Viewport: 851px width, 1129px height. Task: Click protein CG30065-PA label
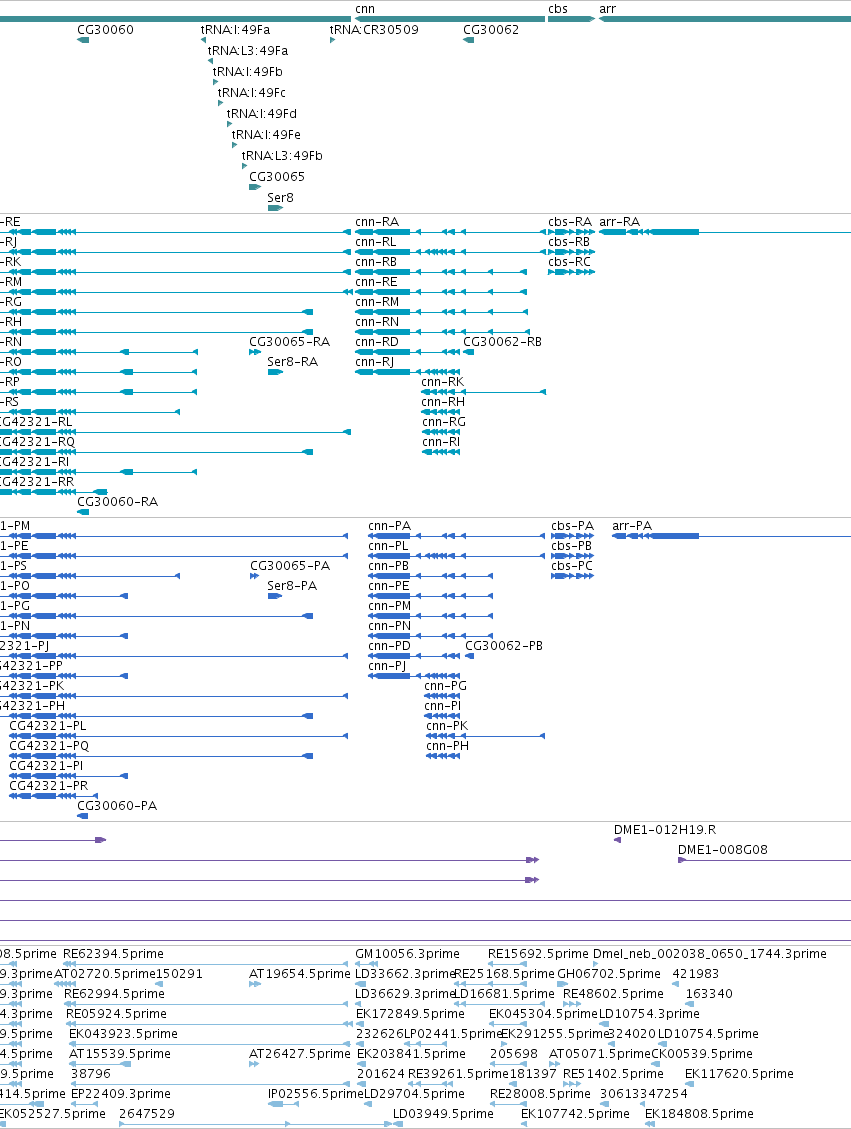pyautogui.click(x=290, y=566)
